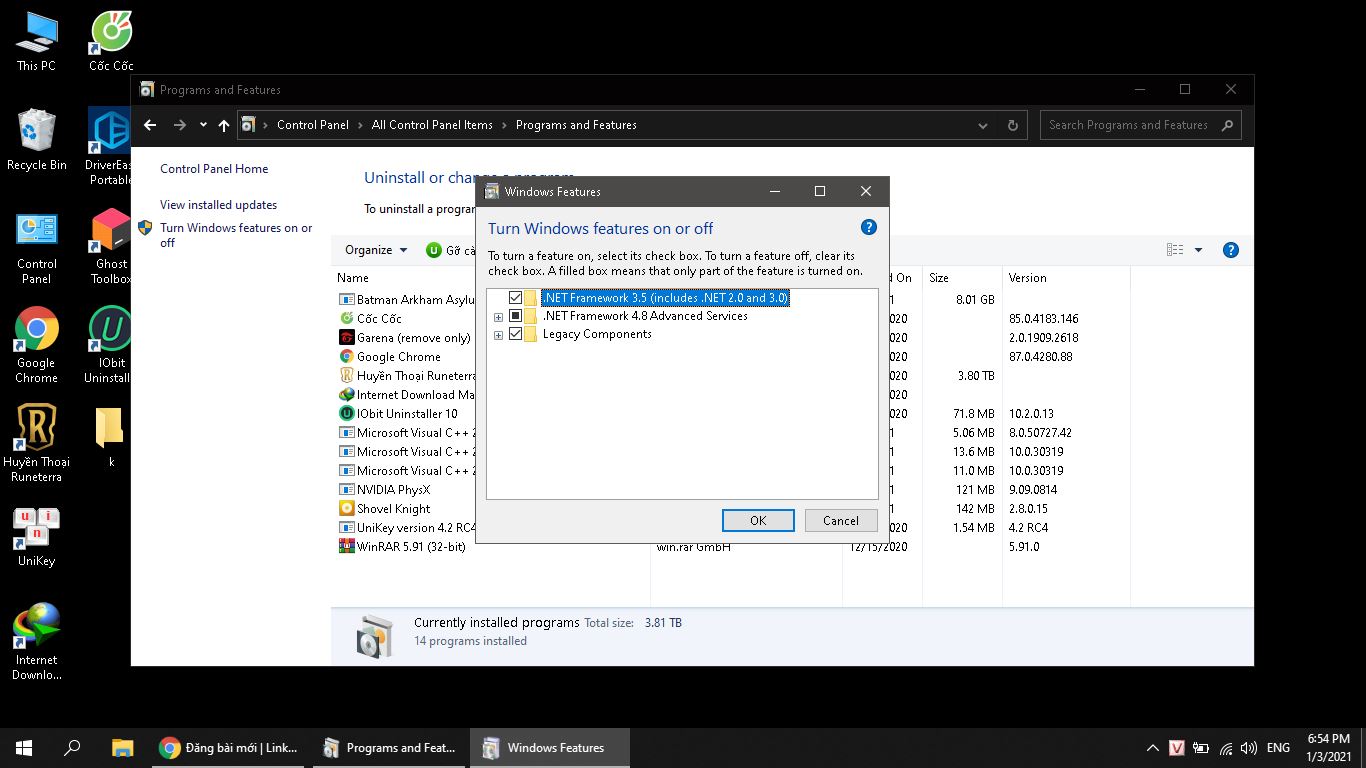Click the up arrow navigation icon
Image resolution: width=1366 pixels, height=768 pixels.
pyautogui.click(x=224, y=125)
